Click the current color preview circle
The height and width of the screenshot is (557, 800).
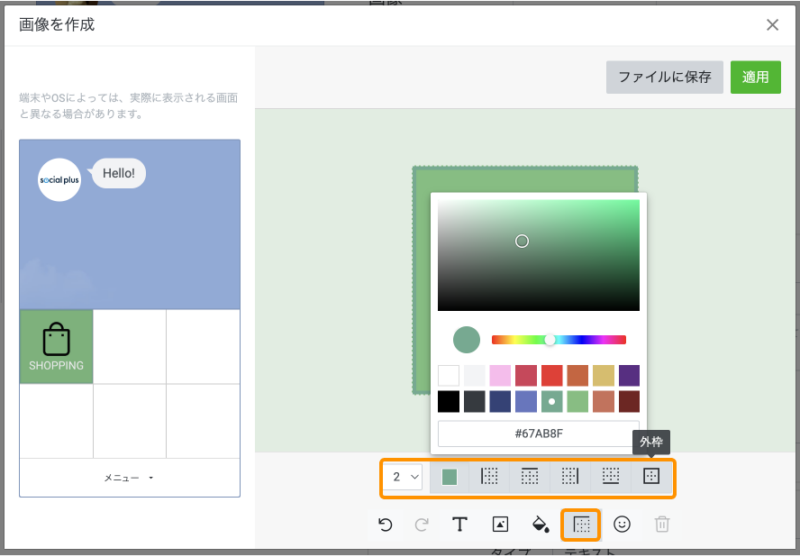pos(466,340)
